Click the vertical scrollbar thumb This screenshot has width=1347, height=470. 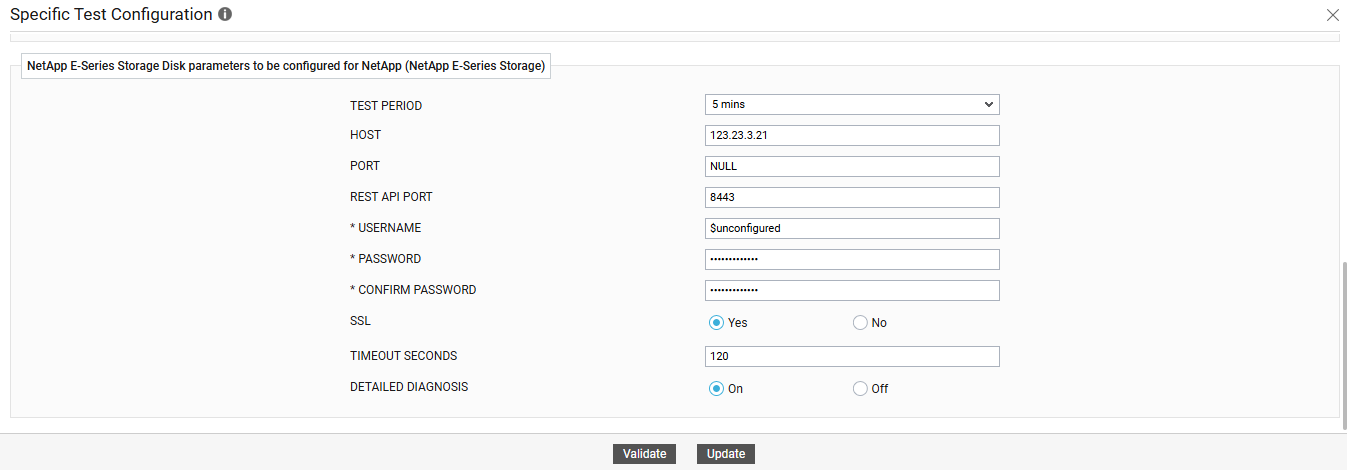(x=1343, y=345)
